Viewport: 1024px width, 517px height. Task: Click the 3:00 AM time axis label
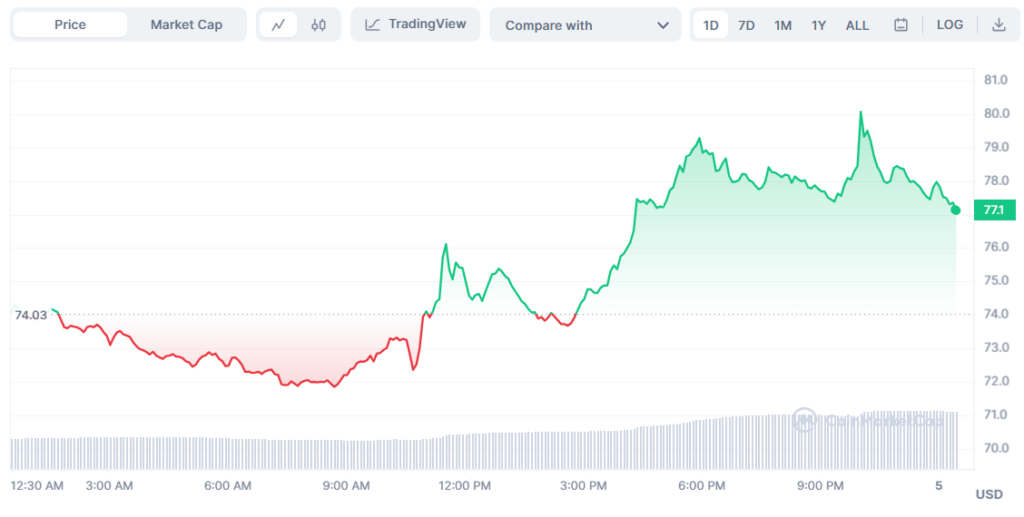tap(109, 486)
